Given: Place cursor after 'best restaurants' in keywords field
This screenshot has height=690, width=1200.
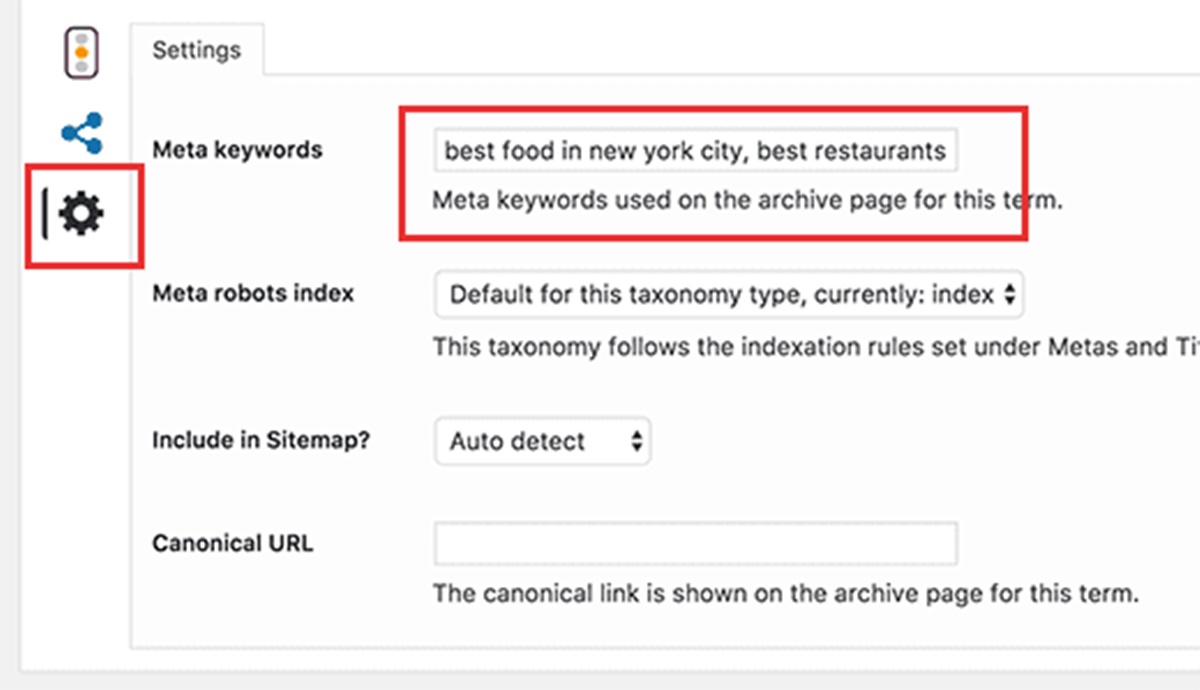Looking at the screenshot, I should tap(950, 151).
